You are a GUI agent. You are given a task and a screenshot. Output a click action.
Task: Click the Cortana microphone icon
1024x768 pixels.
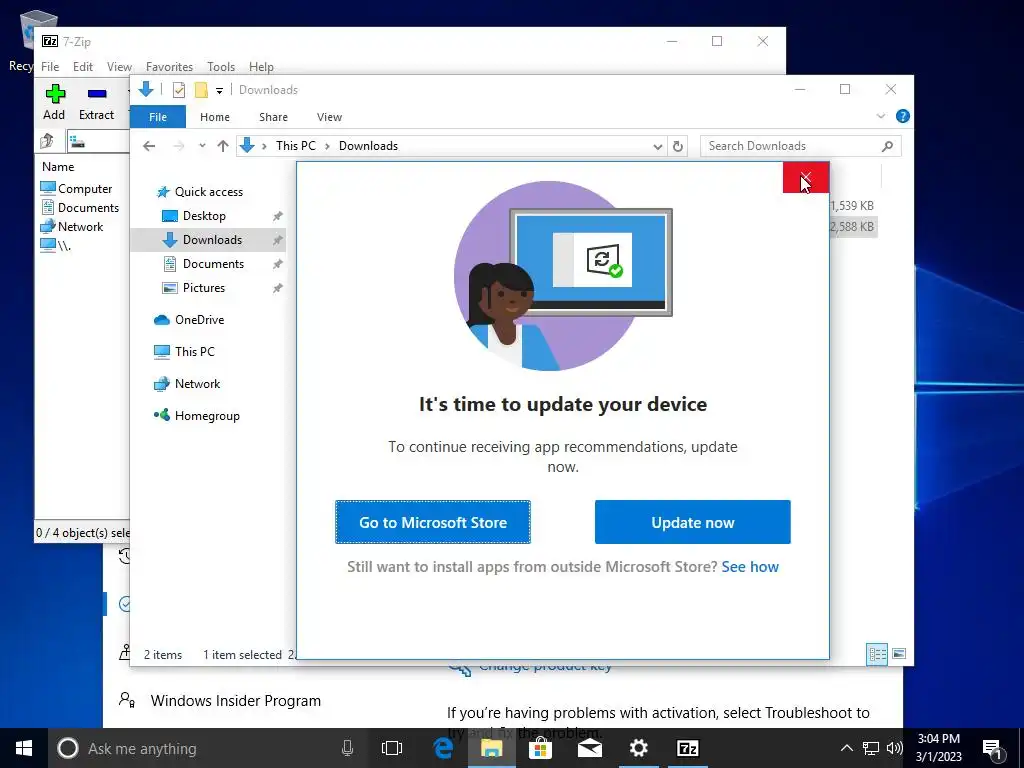click(x=347, y=748)
